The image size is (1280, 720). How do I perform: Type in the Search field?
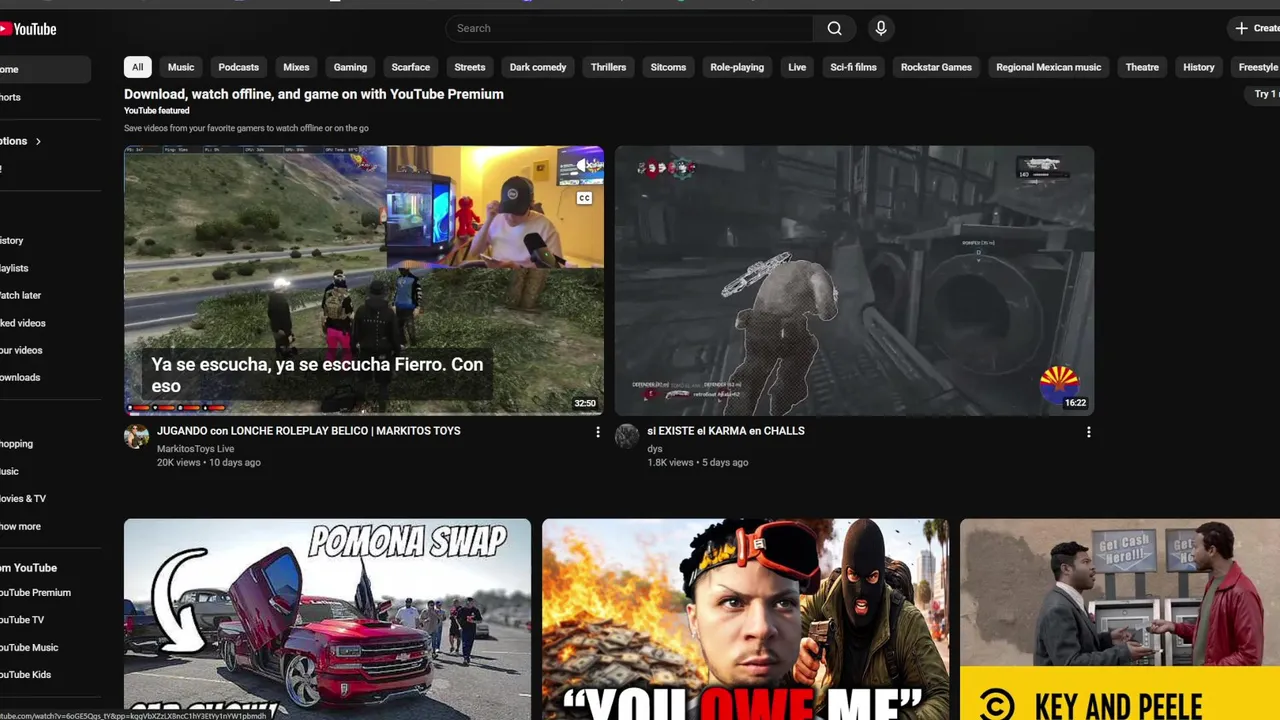(630, 28)
